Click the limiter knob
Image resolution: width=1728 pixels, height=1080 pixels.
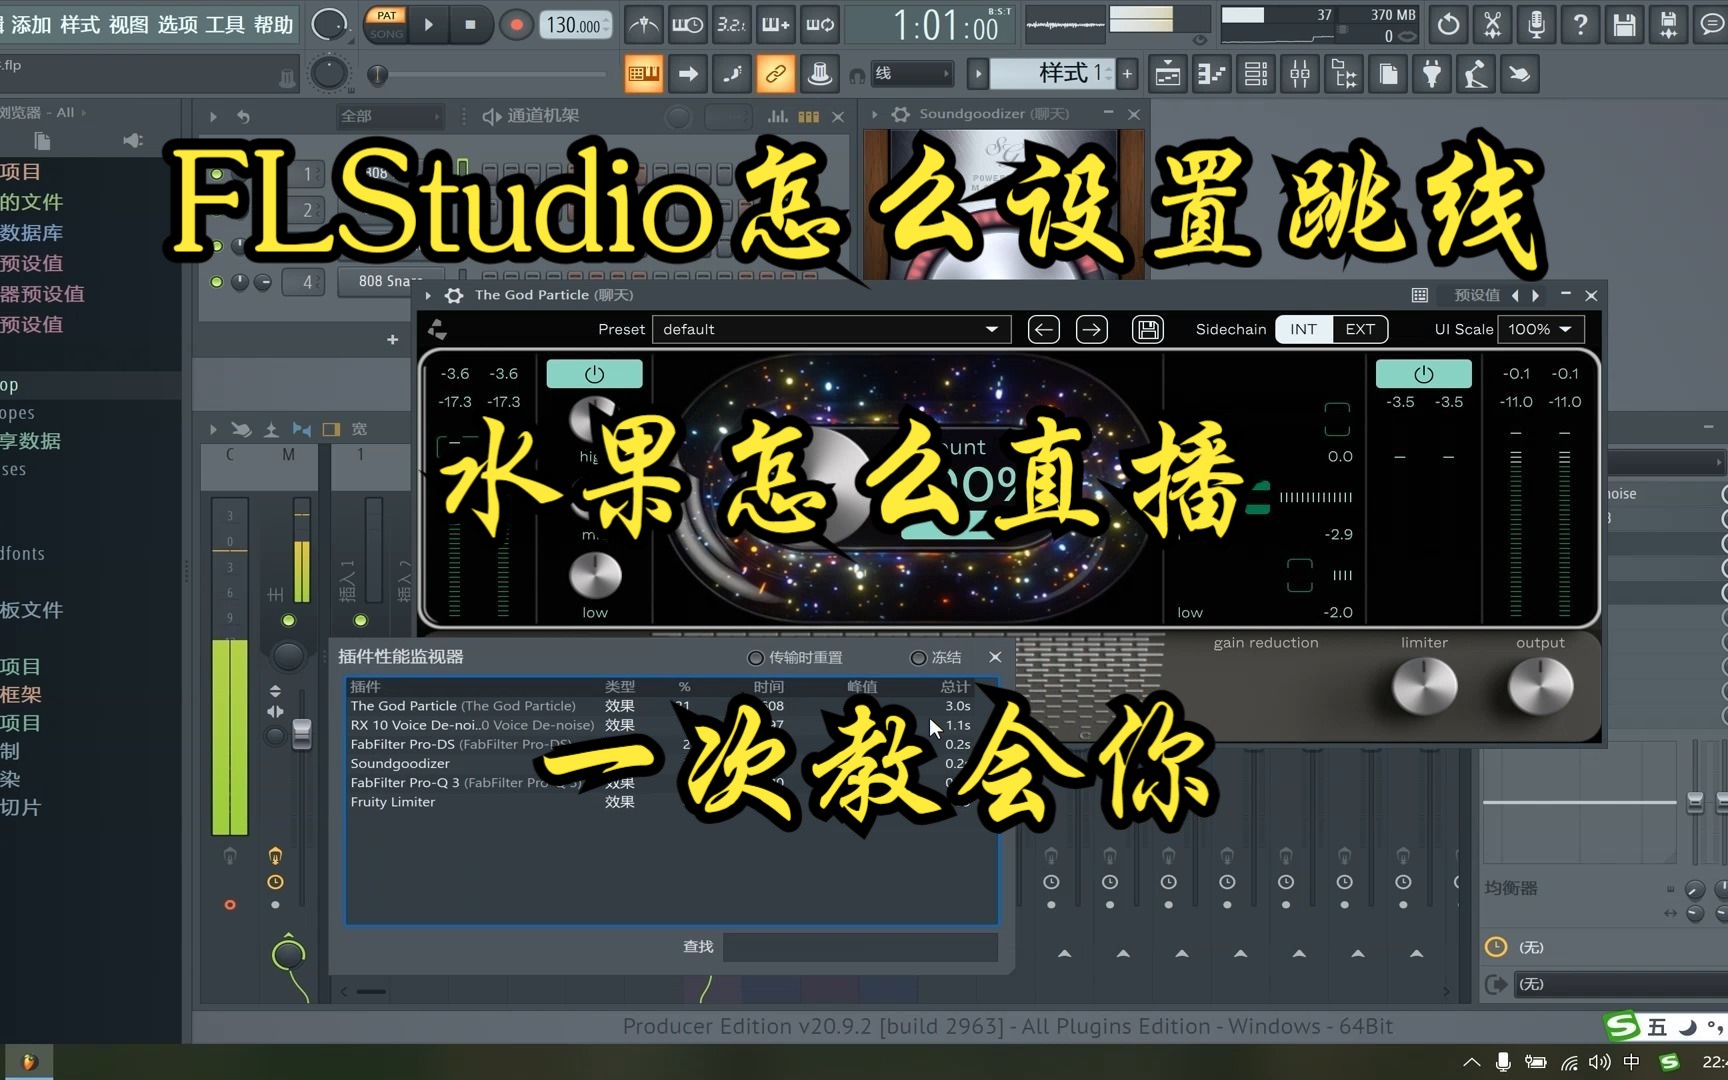1424,687
